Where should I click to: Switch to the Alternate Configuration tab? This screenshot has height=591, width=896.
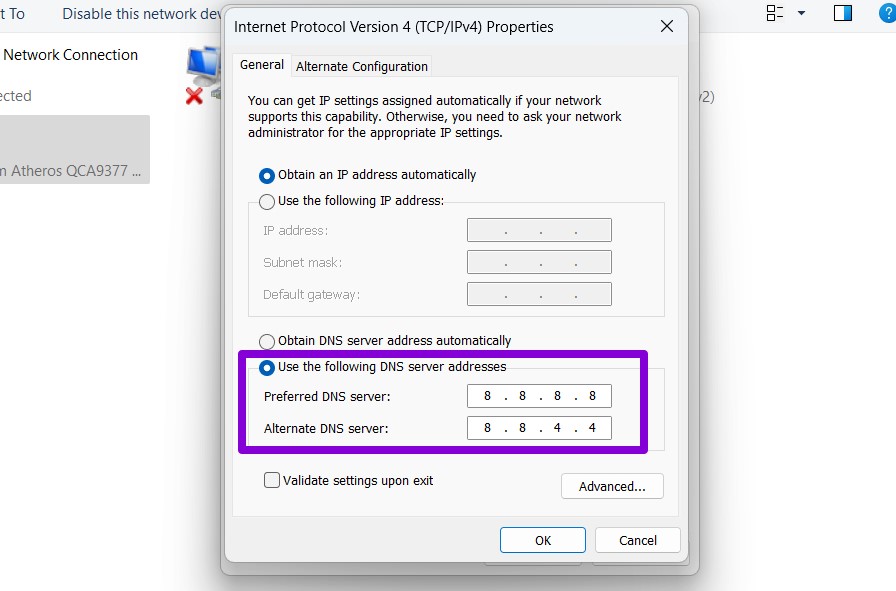[361, 66]
